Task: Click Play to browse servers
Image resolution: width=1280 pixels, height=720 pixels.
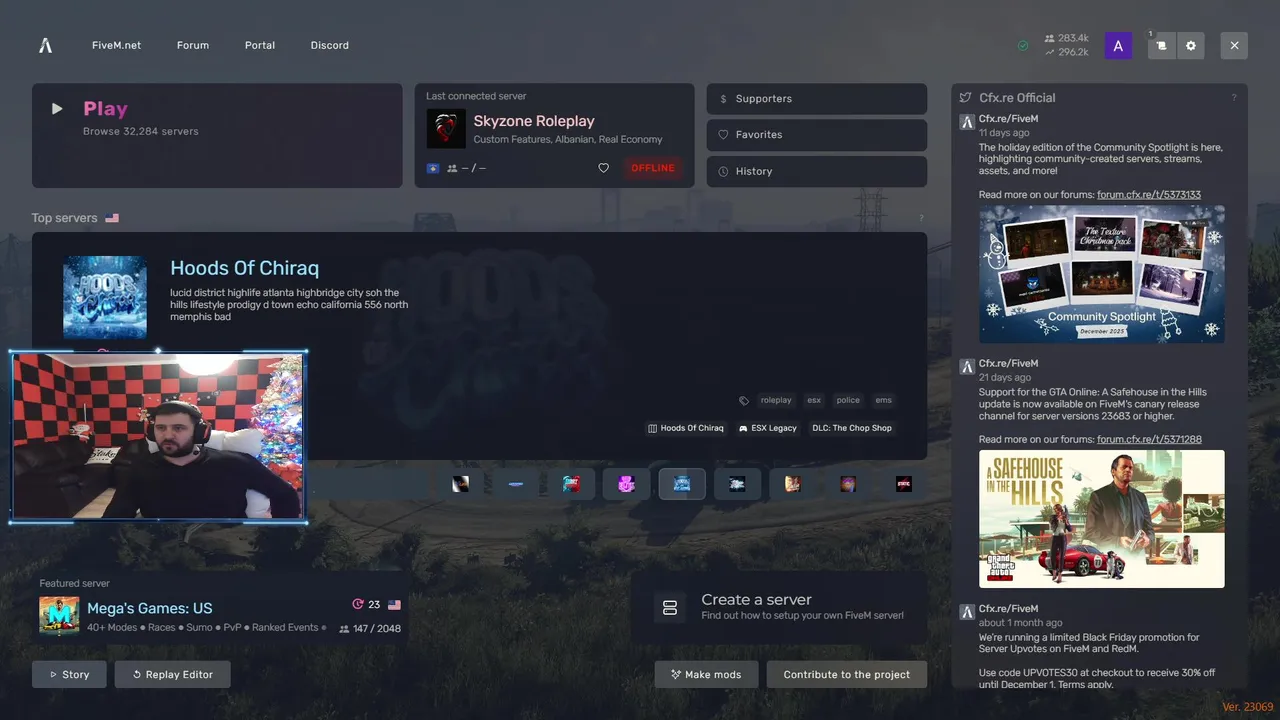Action: point(217,136)
